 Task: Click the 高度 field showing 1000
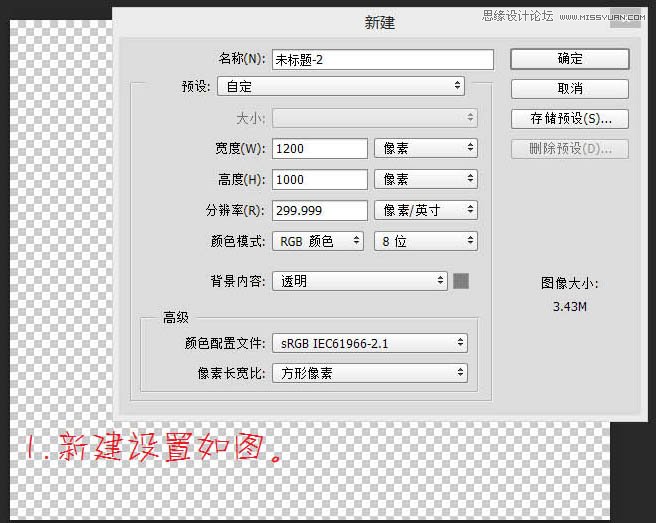[320, 179]
